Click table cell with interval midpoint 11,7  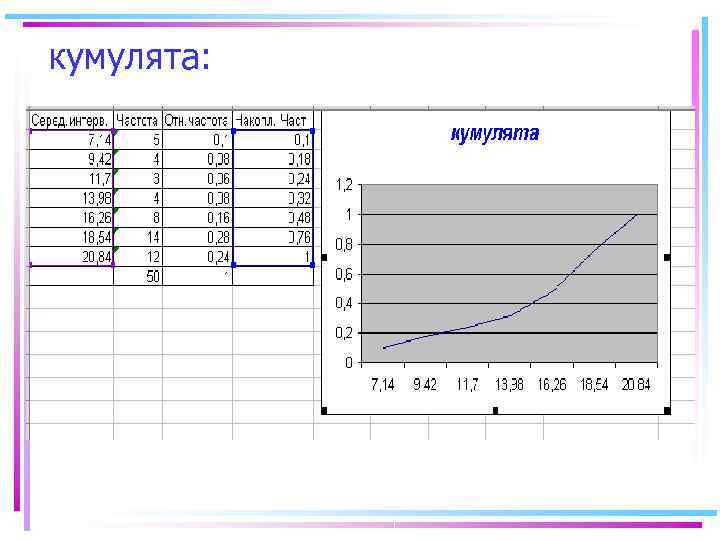(x=71, y=178)
